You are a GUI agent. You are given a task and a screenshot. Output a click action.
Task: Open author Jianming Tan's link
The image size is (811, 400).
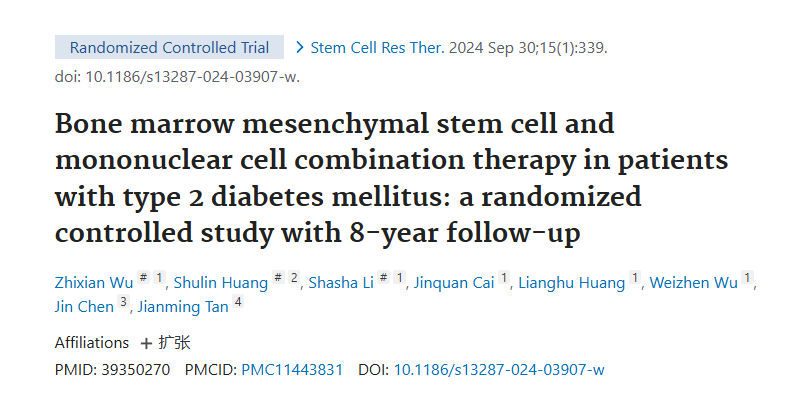point(183,304)
